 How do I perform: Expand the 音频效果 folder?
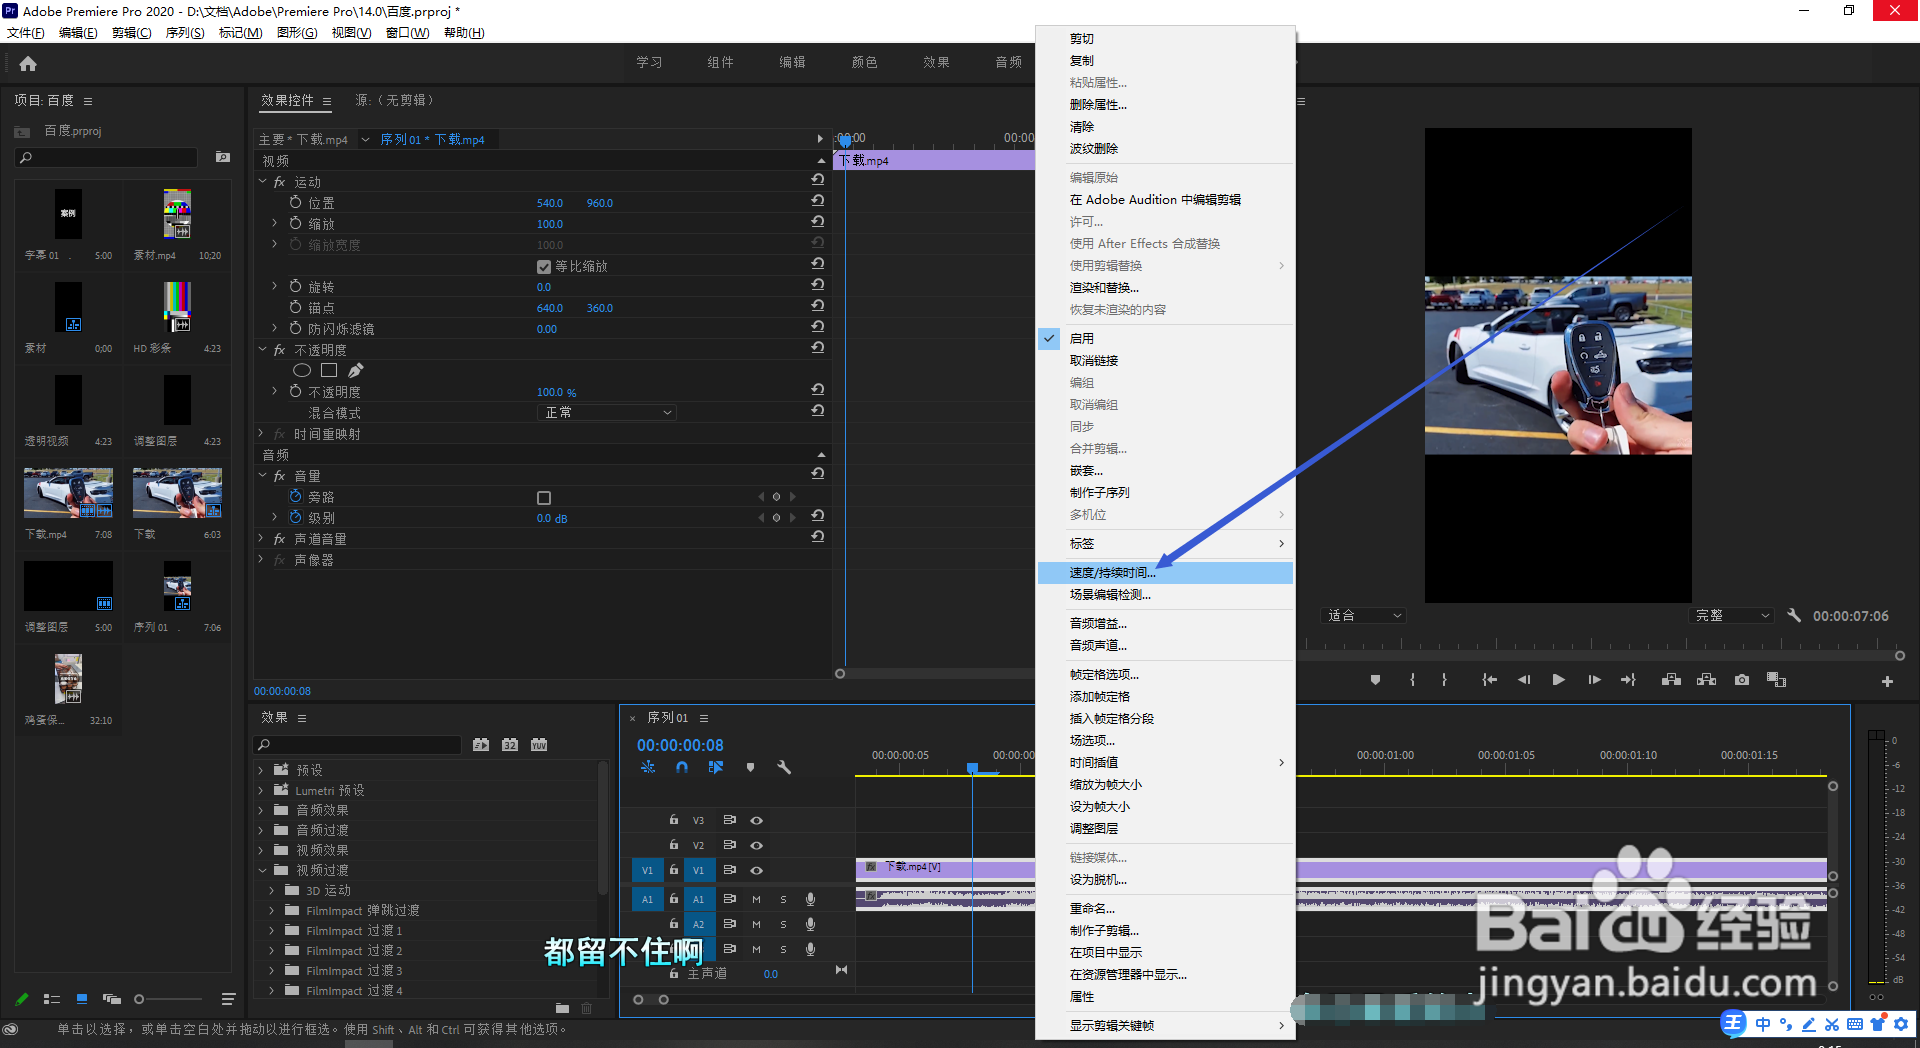coord(262,811)
